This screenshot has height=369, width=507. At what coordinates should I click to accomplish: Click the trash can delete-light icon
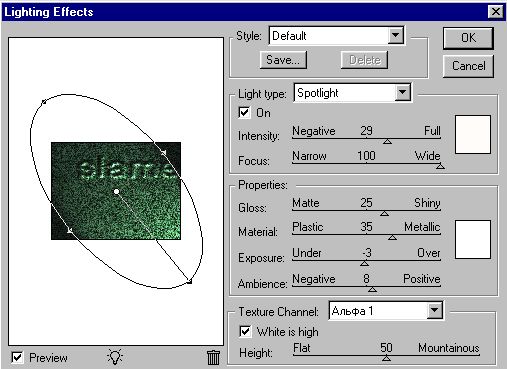tap(213, 357)
